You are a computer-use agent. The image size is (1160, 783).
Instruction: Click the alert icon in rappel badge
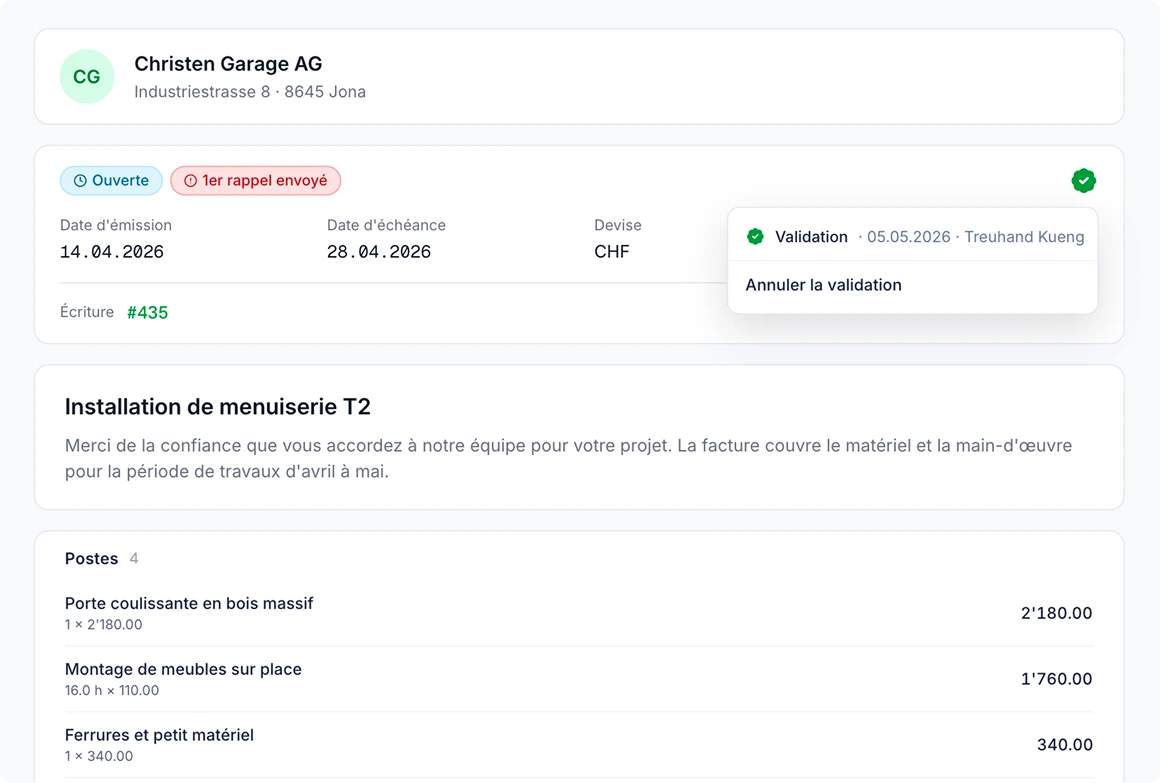(190, 181)
